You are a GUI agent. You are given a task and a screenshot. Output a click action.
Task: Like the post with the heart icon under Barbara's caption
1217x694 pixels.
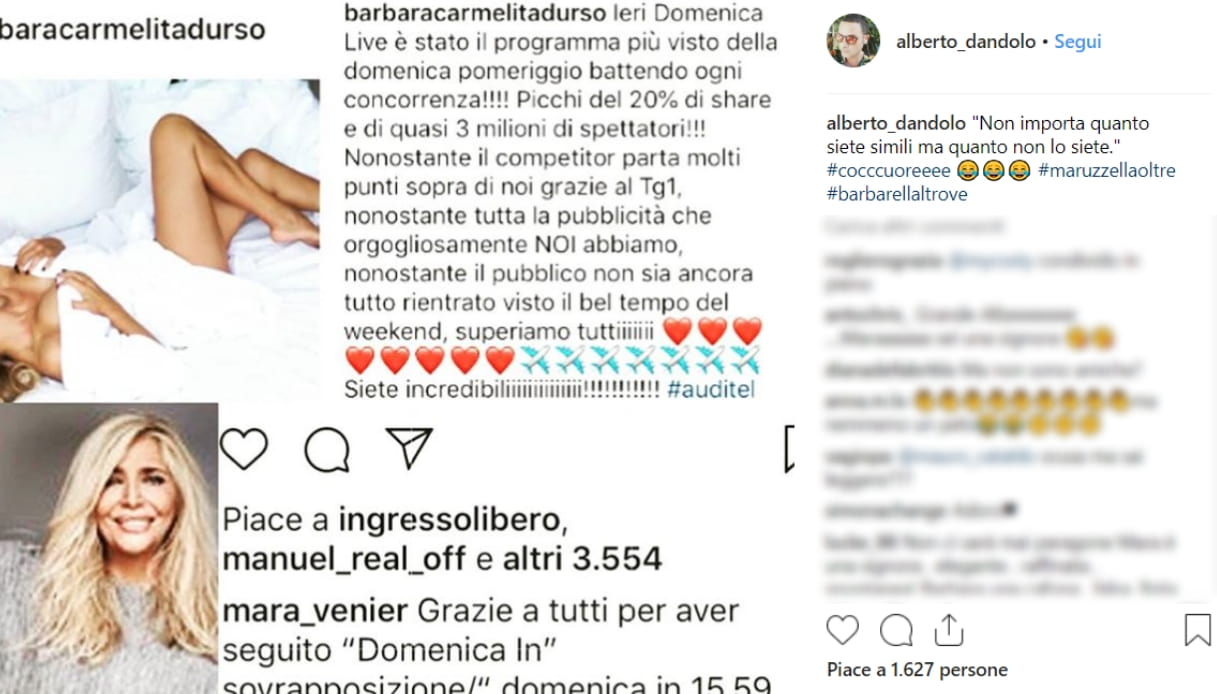[244, 449]
